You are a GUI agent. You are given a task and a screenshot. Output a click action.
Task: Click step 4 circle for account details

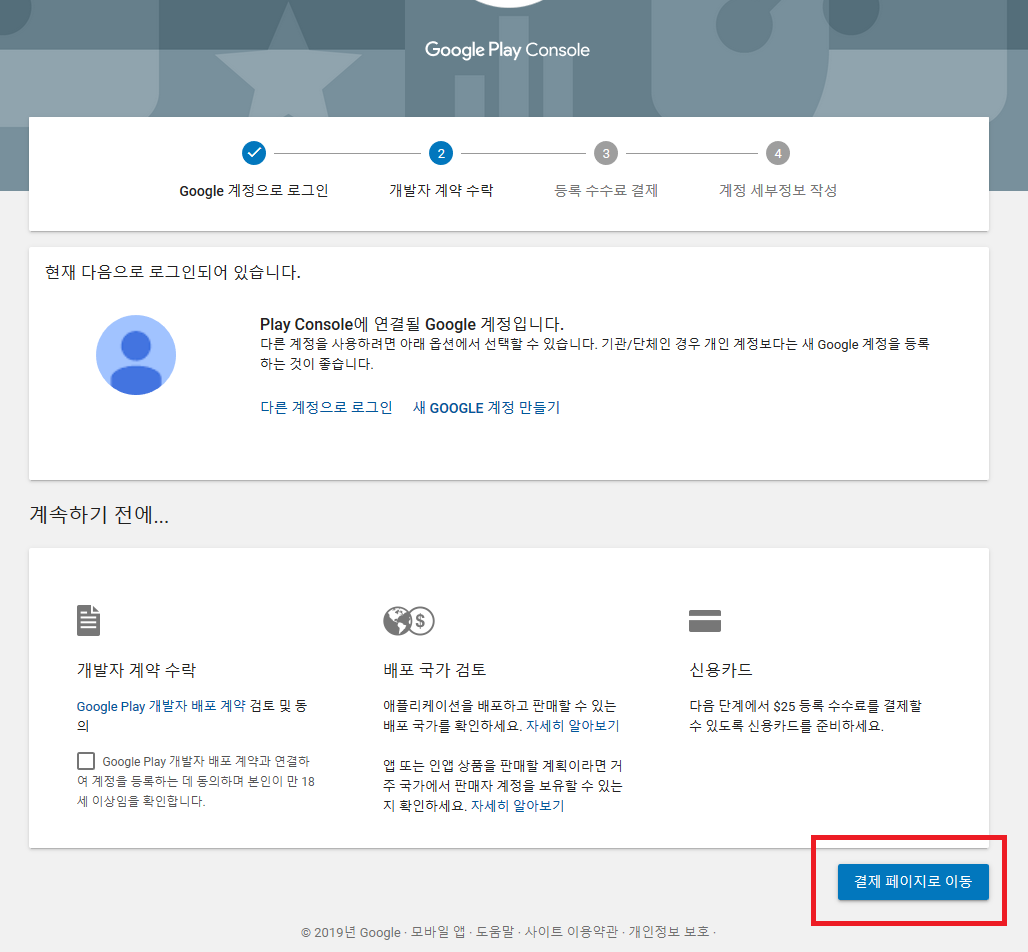778,153
